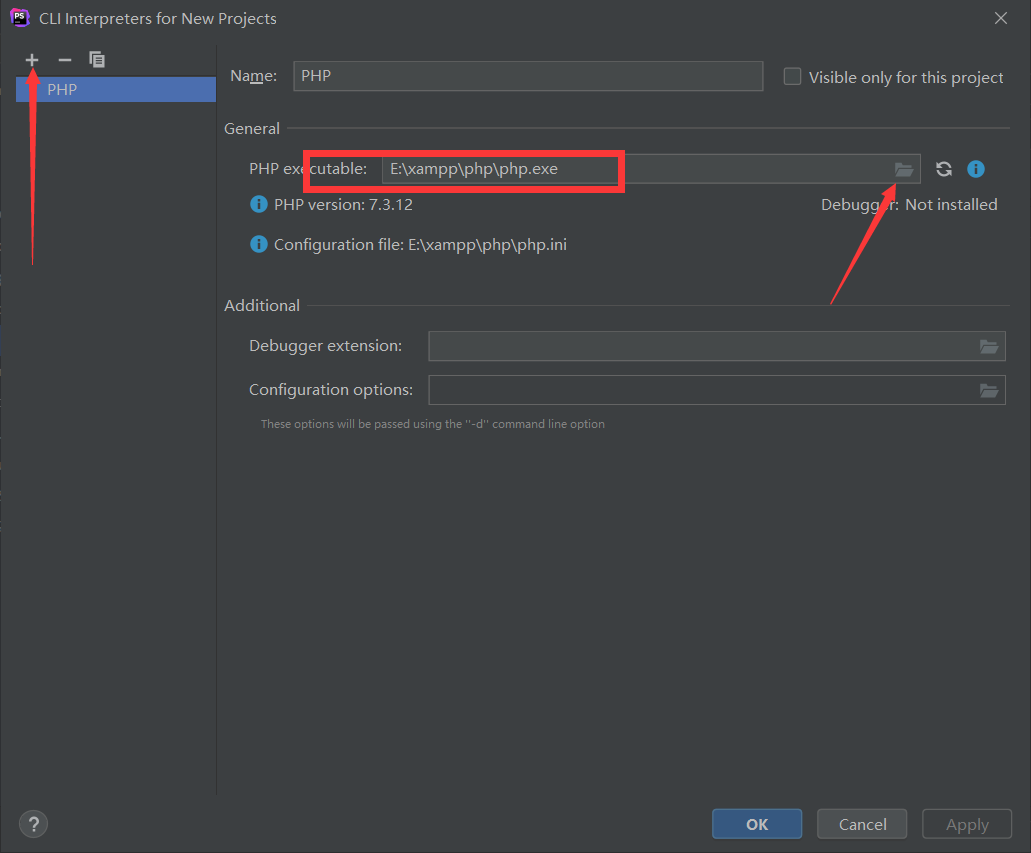Open help via question mark button
Image resolution: width=1031 pixels, height=853 pixels.
click(x=34, y=824)
